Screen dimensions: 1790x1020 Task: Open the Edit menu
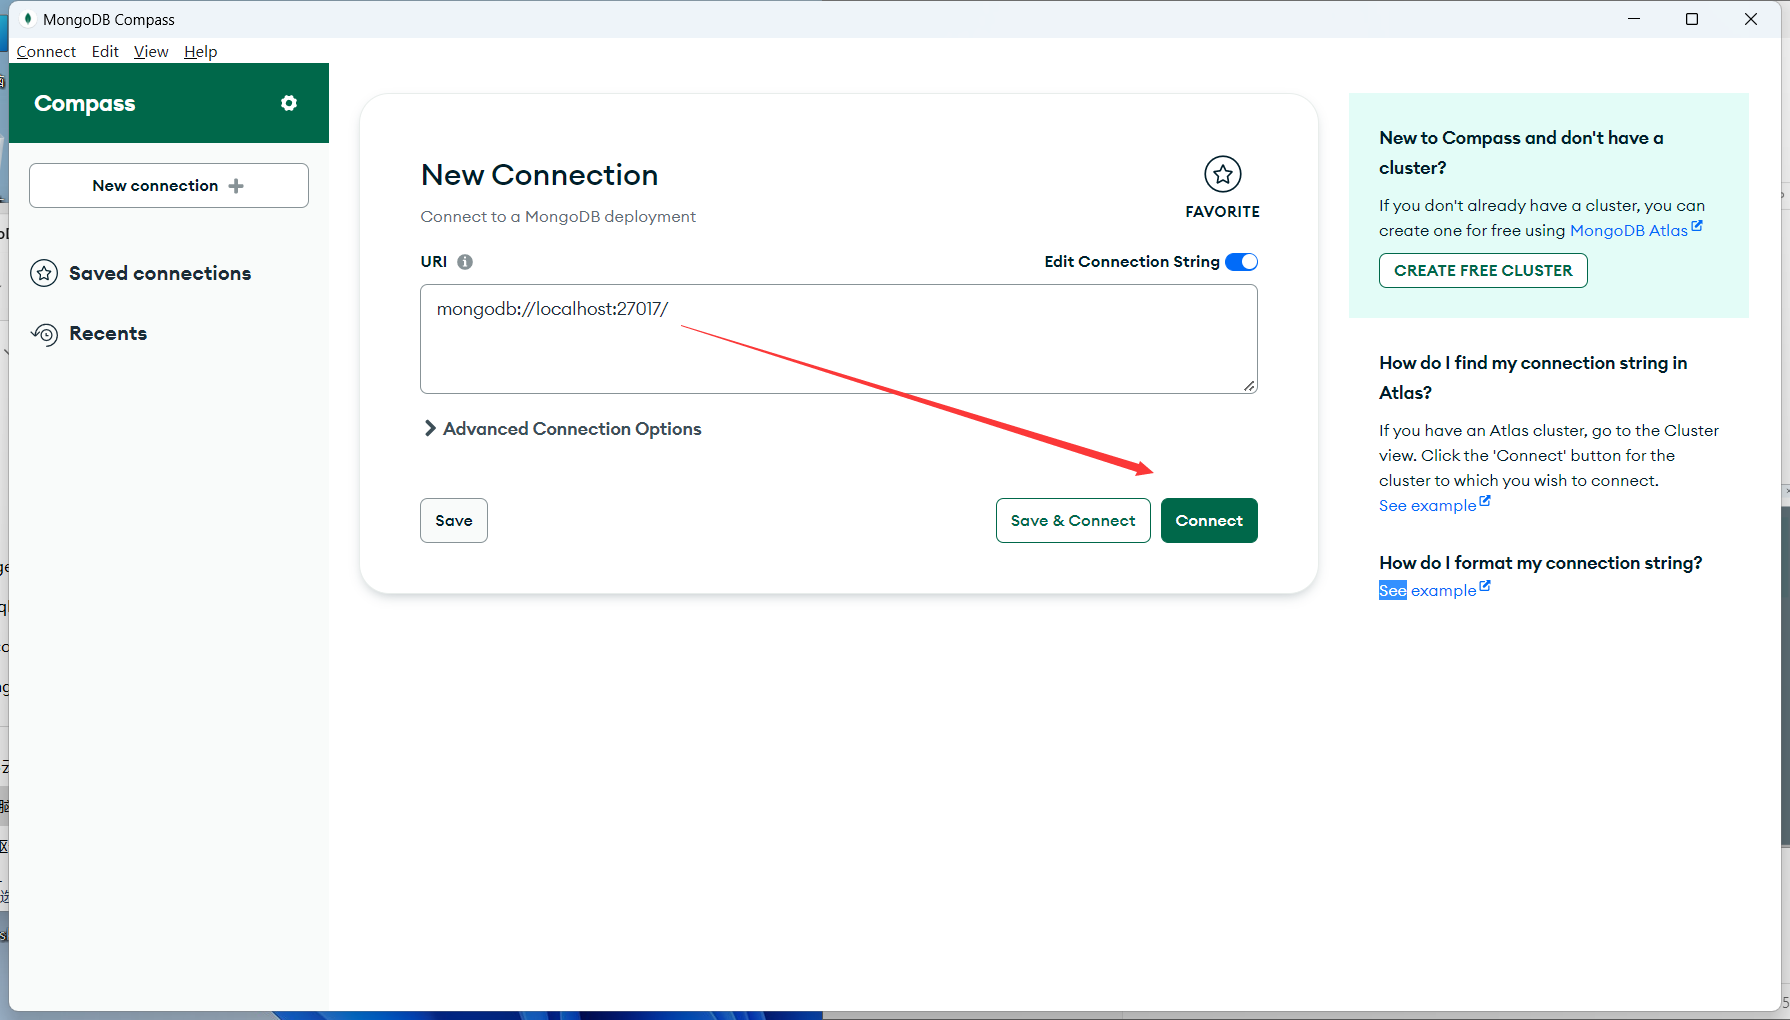105,52
